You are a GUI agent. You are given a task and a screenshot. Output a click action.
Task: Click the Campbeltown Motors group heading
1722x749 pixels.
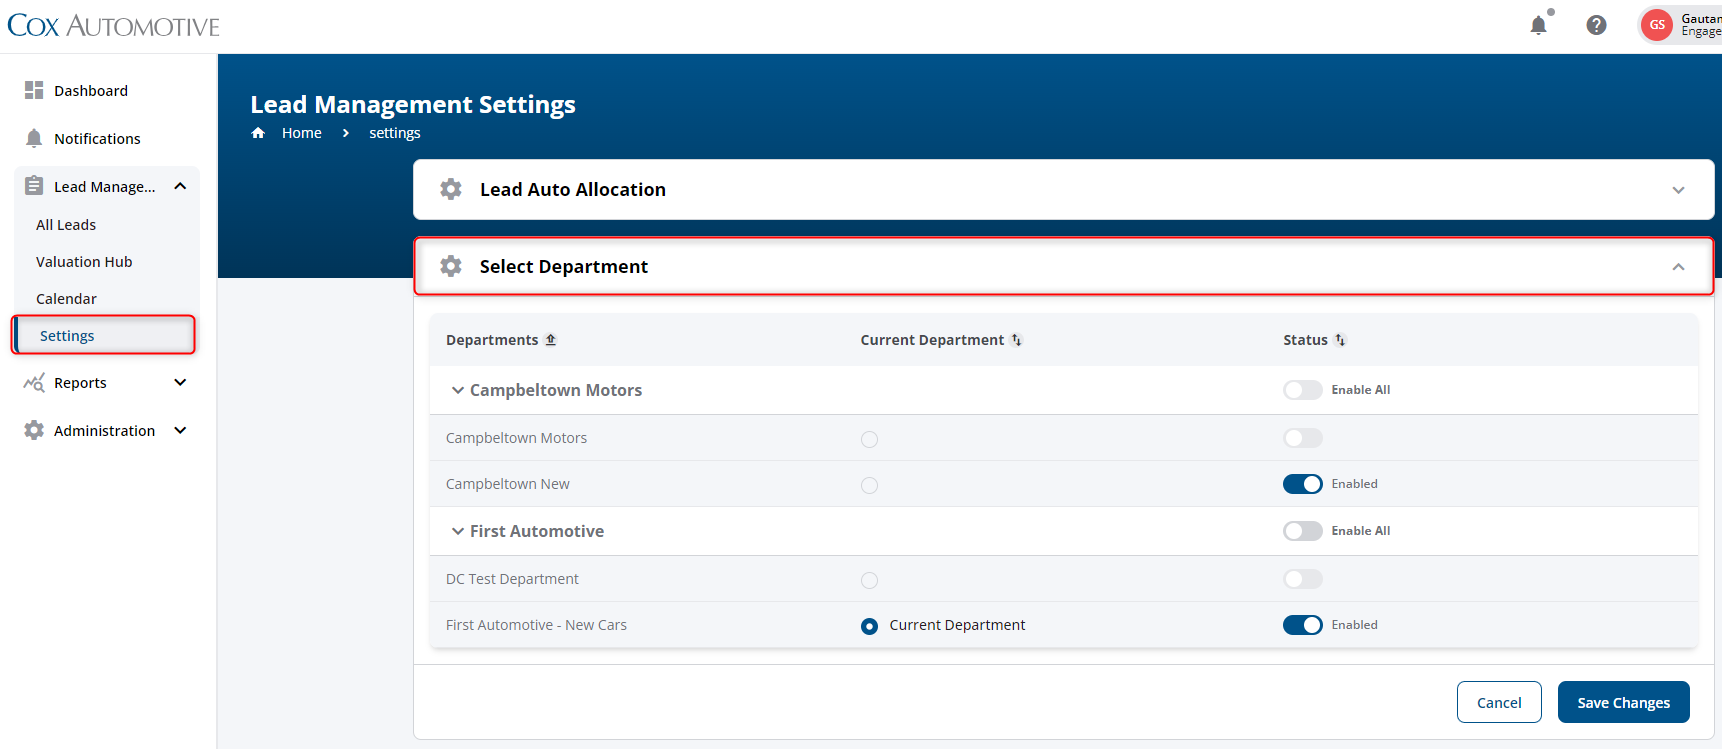click(556, 390)
